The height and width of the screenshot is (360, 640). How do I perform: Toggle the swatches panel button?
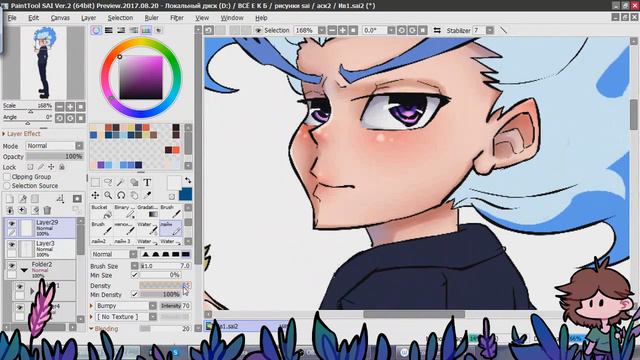click(146, 30)
